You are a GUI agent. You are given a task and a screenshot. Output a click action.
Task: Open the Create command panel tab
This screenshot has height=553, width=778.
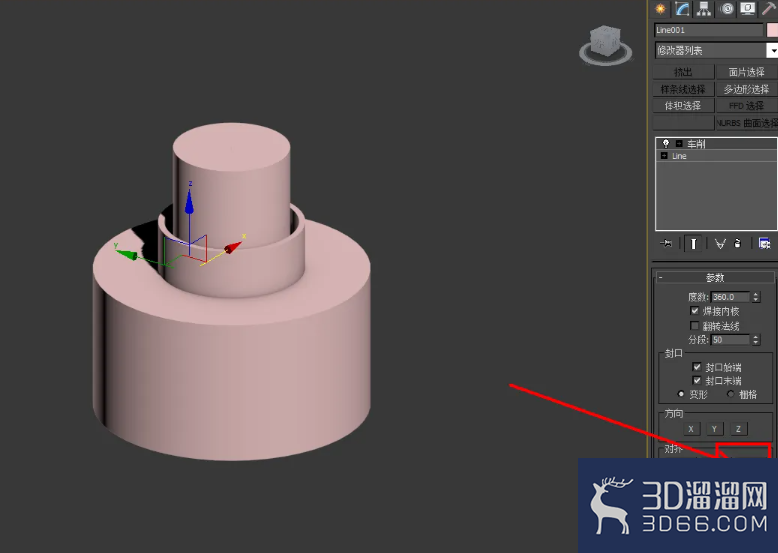click(660, 9)
